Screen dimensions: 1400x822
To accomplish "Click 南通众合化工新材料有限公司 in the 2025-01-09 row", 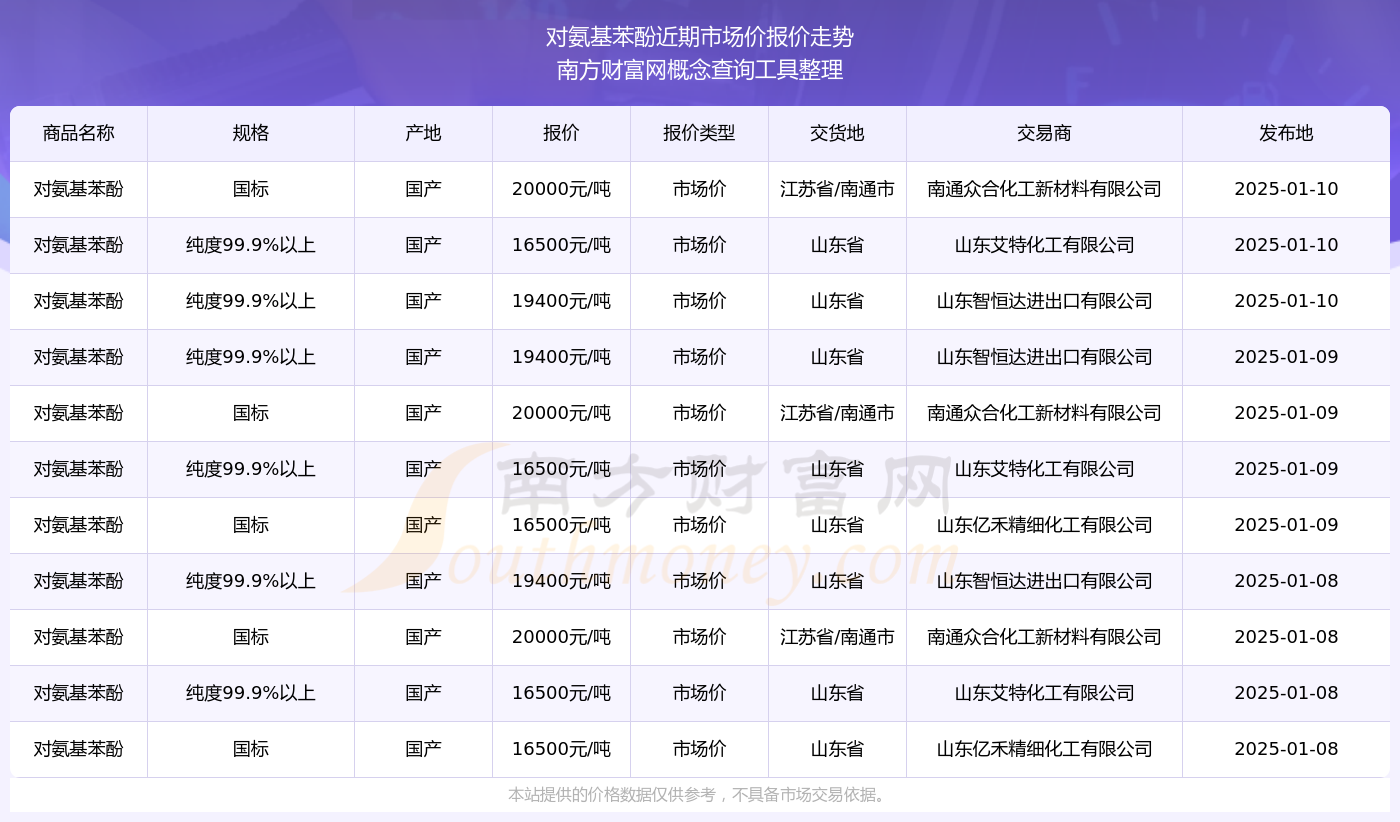I will point(1044,413).
